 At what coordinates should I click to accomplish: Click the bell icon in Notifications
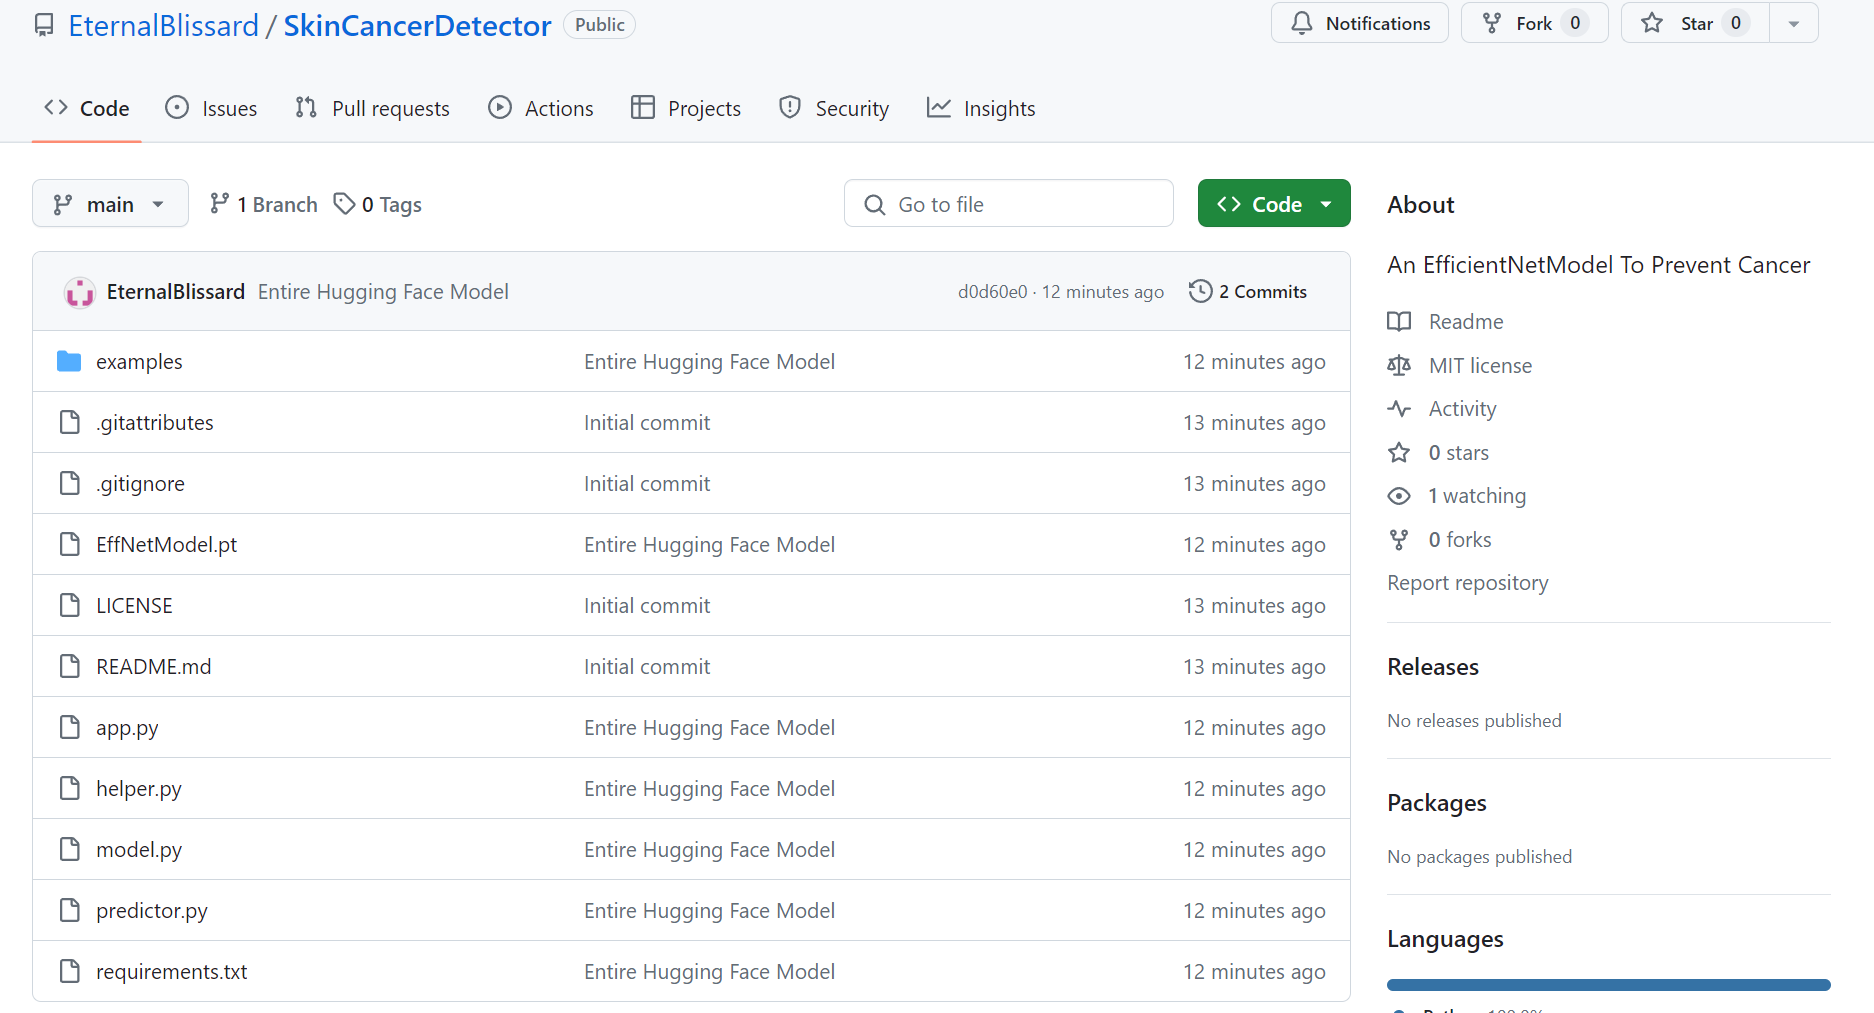point(1301,23)
